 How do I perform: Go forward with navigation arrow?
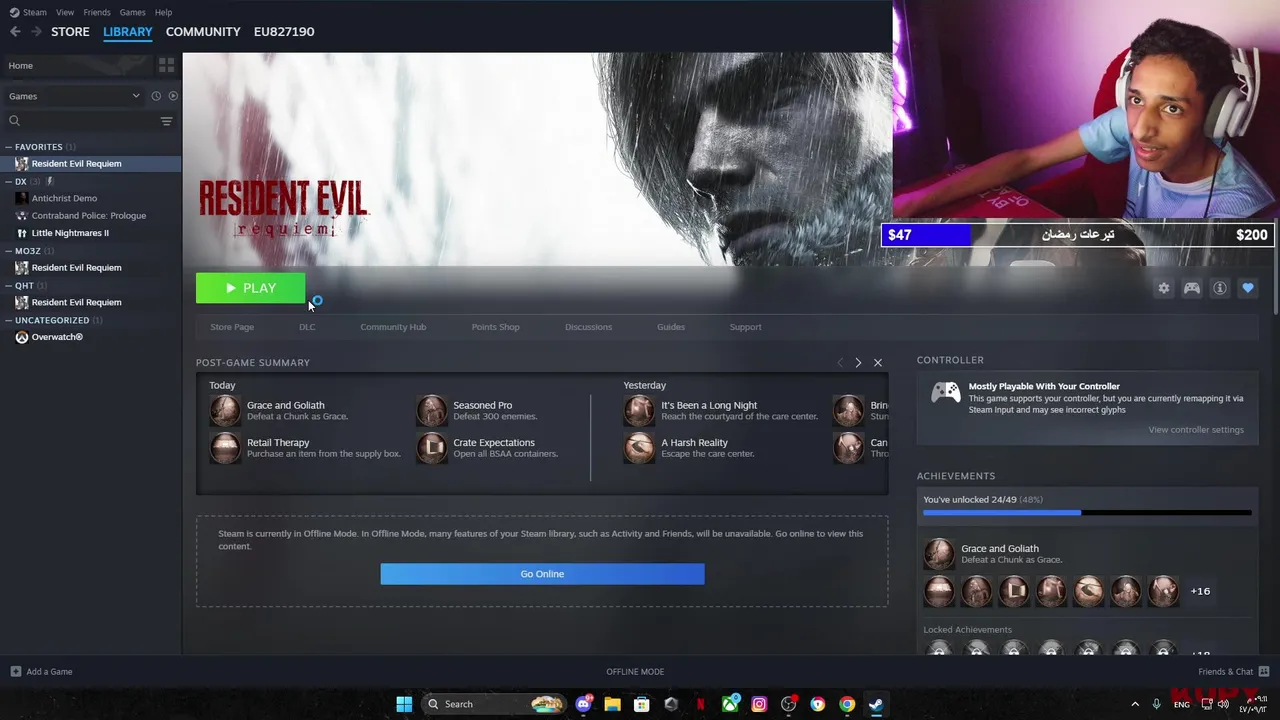[x=36, y=31]
